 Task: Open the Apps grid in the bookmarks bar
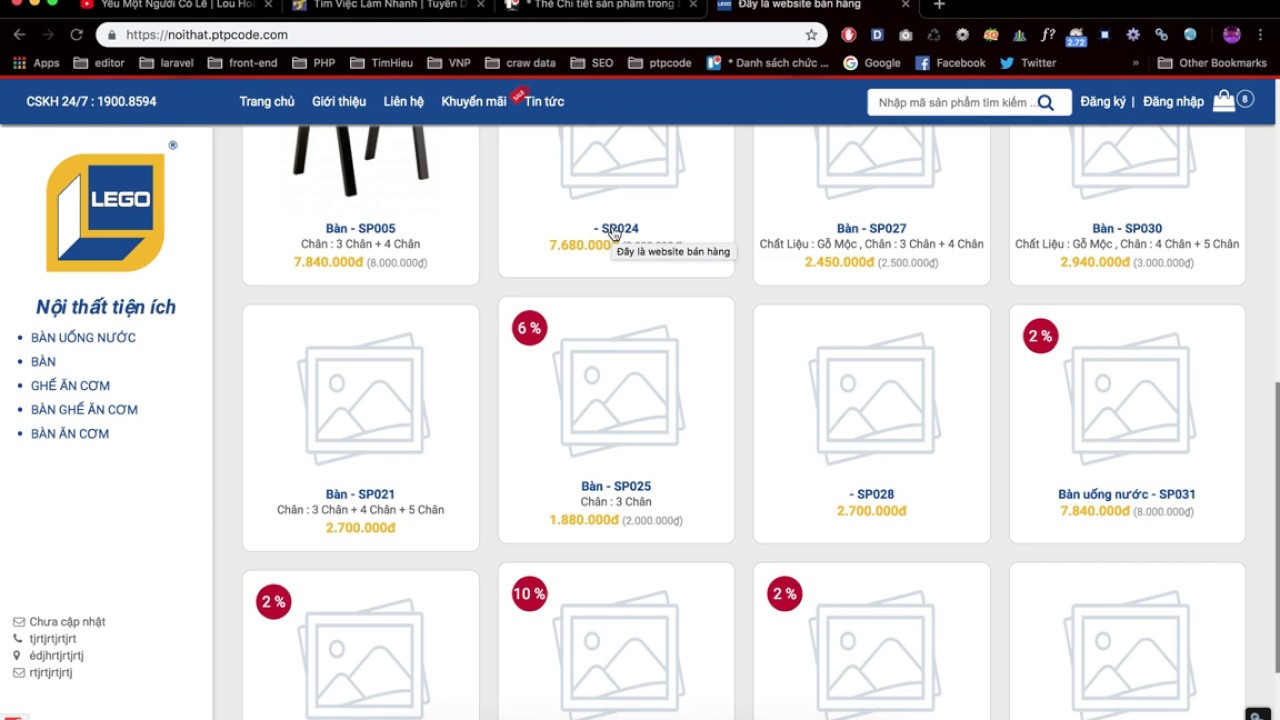[x=36, y=63]
